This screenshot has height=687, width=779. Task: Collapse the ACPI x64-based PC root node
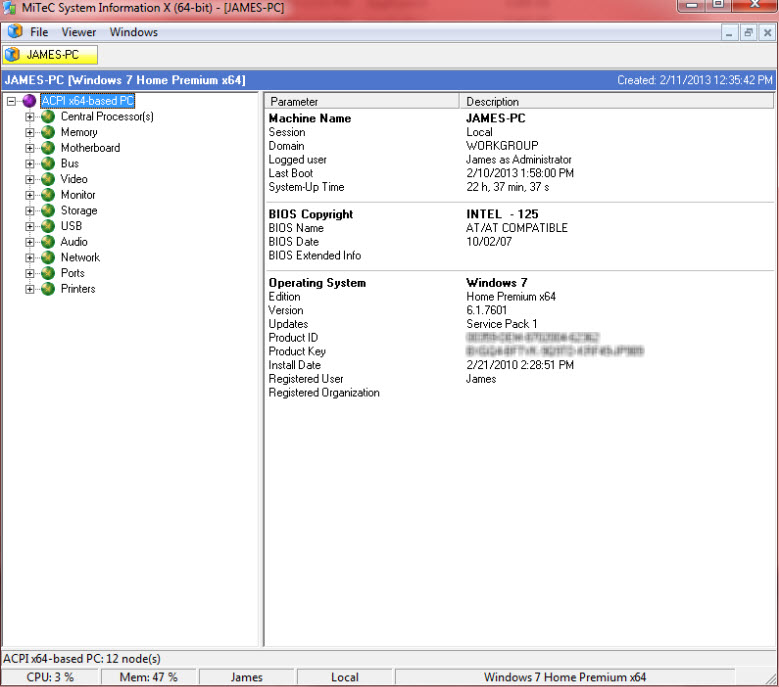pyautogui.click(x=11, y=101)
